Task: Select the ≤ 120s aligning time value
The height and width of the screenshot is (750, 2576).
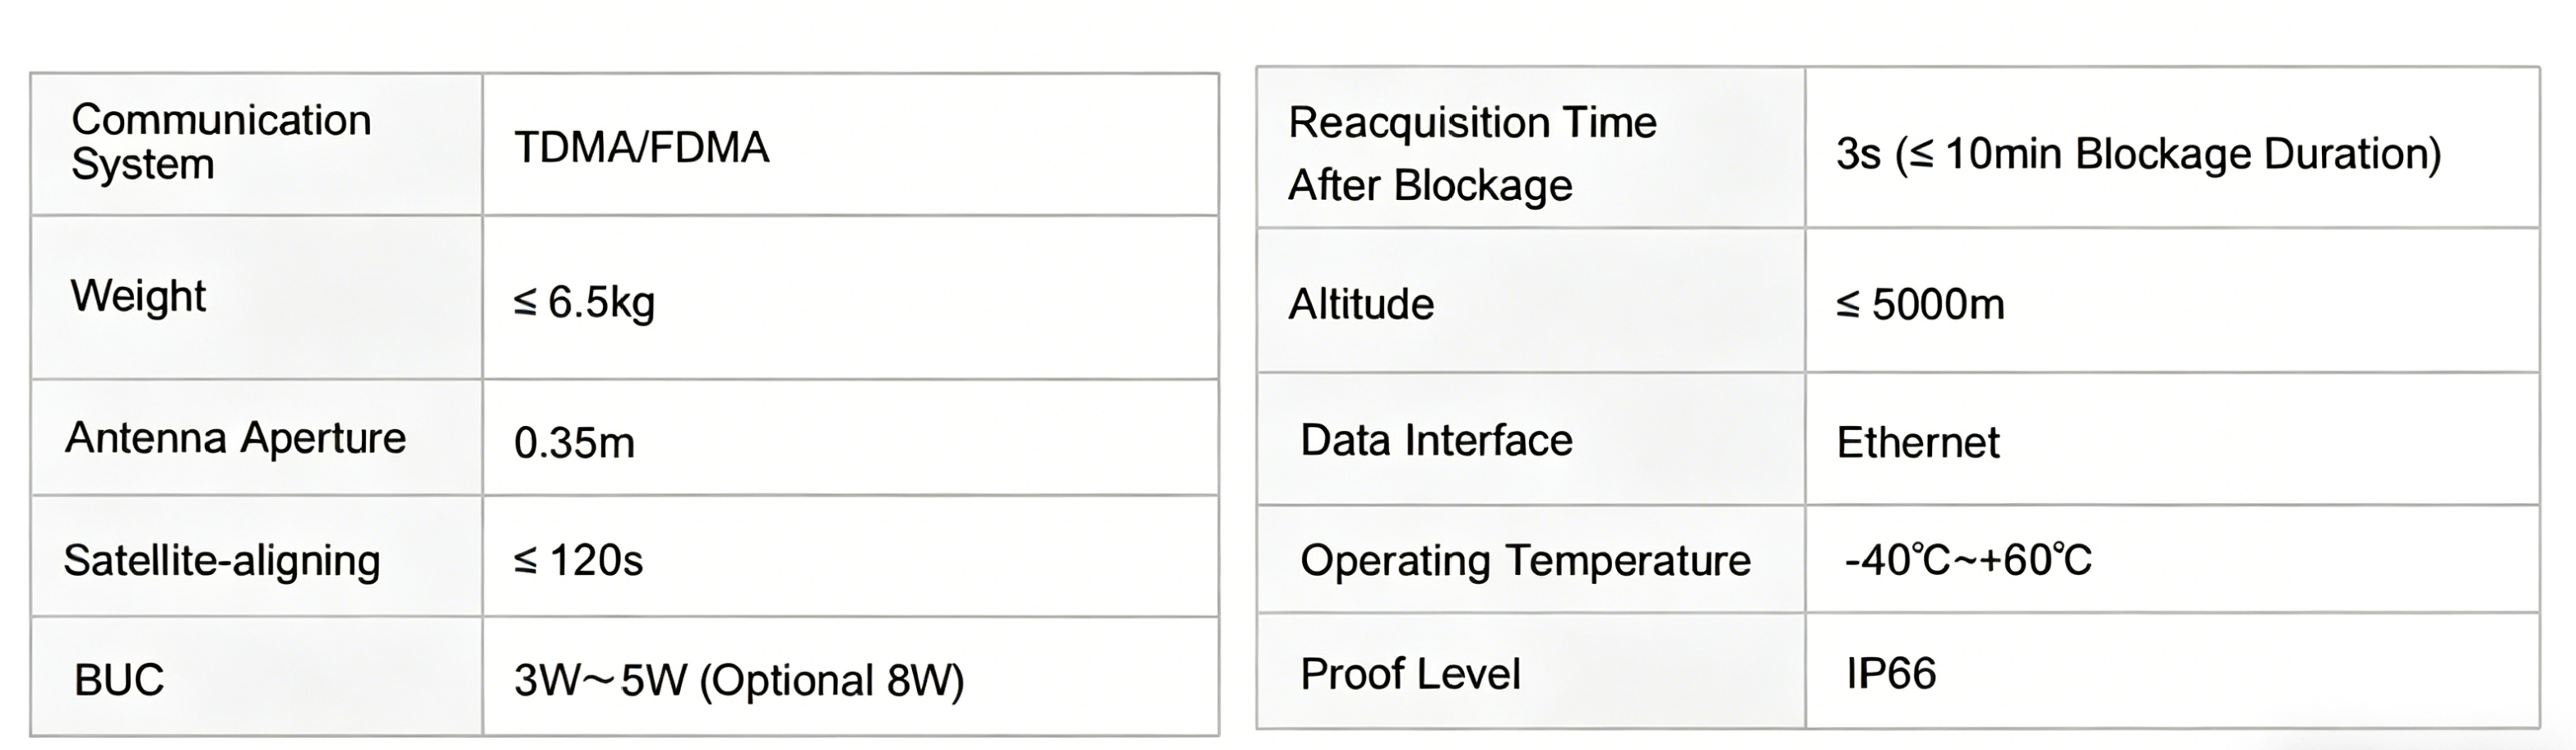Action: [578, 560]
